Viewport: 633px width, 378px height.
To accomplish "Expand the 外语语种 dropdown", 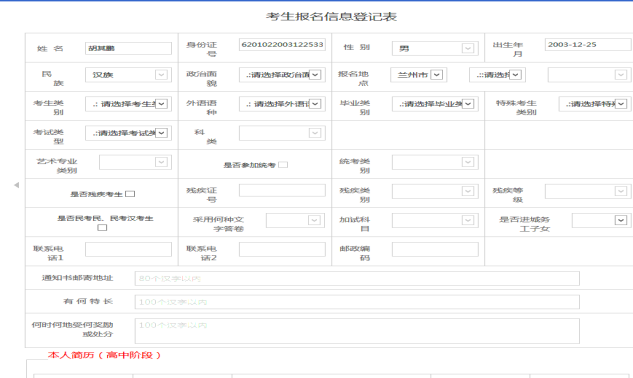I will pyautogui.click(x=282, y=104).
